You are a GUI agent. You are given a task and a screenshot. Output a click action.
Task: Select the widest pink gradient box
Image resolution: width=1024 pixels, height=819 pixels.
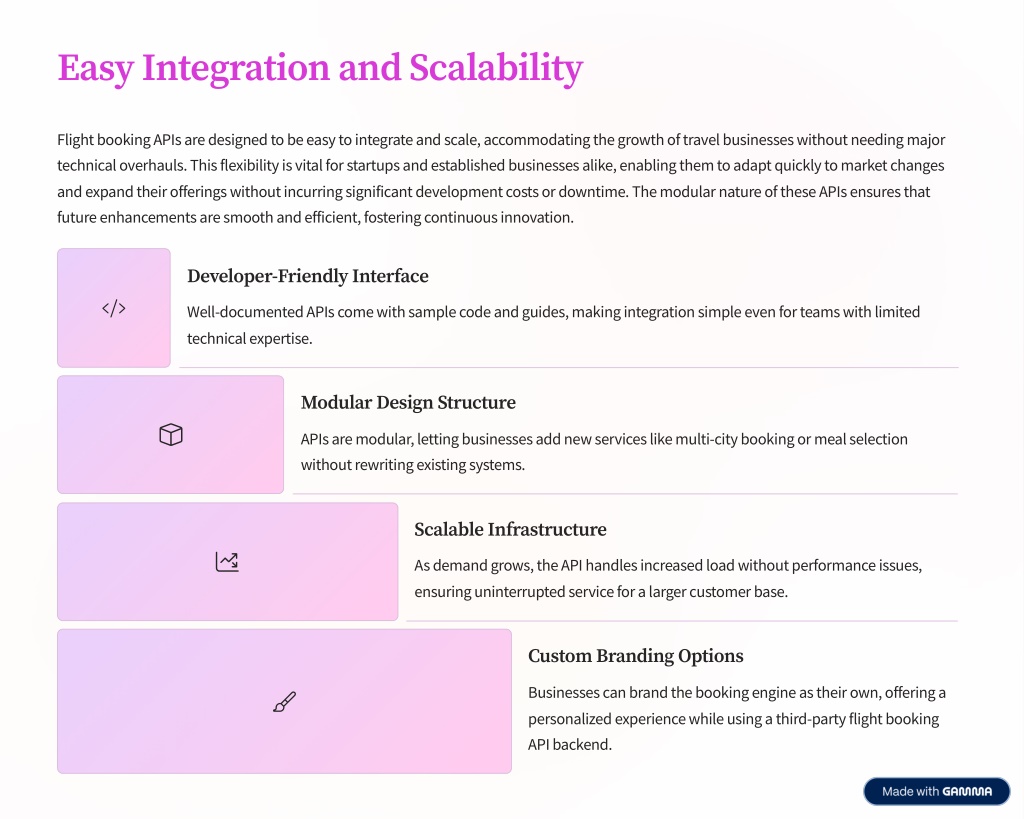point(284,701)
